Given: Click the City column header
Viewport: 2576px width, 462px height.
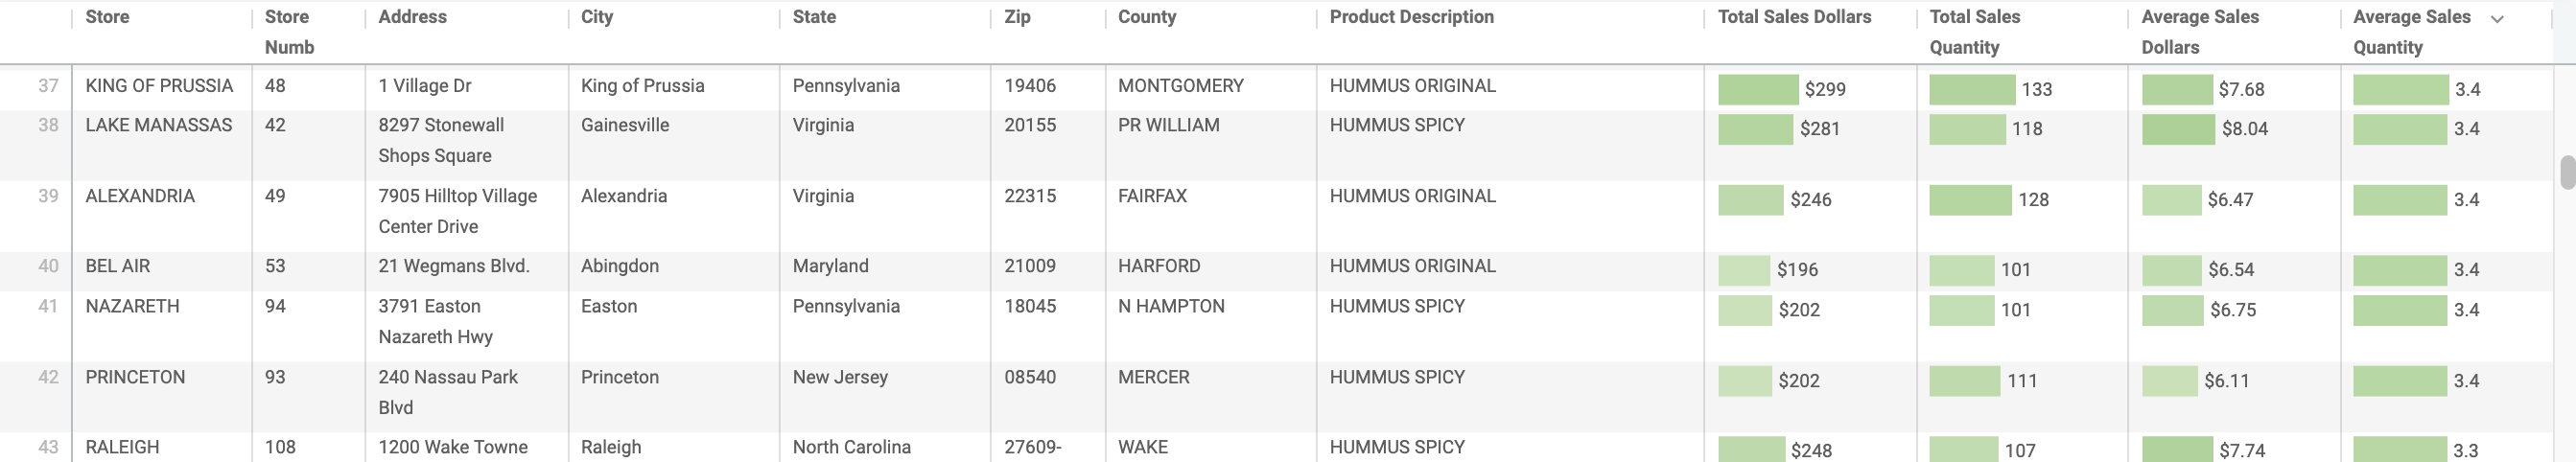Looking at the screenshot, I should [597, 17].
